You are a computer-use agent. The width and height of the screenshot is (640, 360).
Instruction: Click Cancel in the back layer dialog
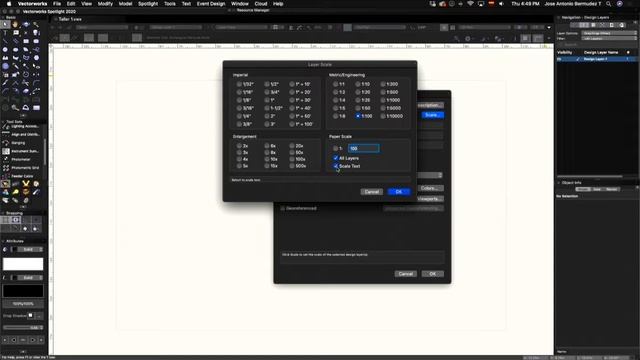(x=405, y=274)
